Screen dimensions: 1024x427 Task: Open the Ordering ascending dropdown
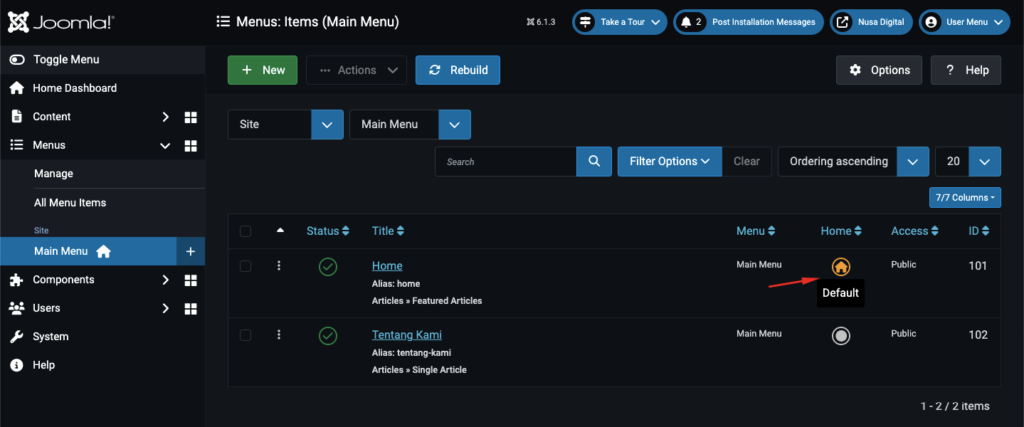853,161
